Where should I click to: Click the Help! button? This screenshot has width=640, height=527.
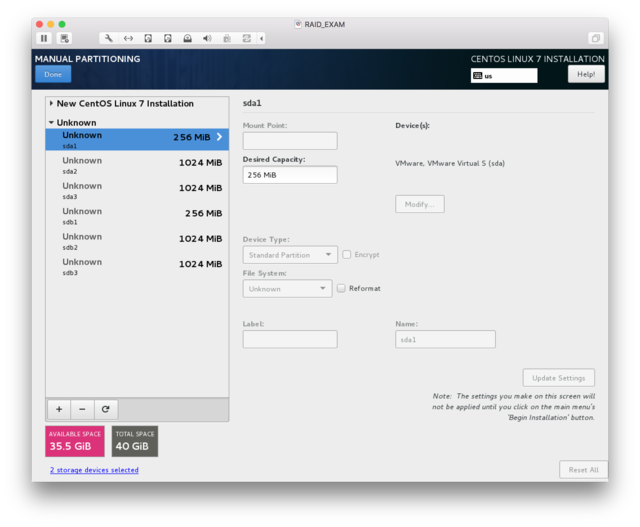[x=586, y=74]
